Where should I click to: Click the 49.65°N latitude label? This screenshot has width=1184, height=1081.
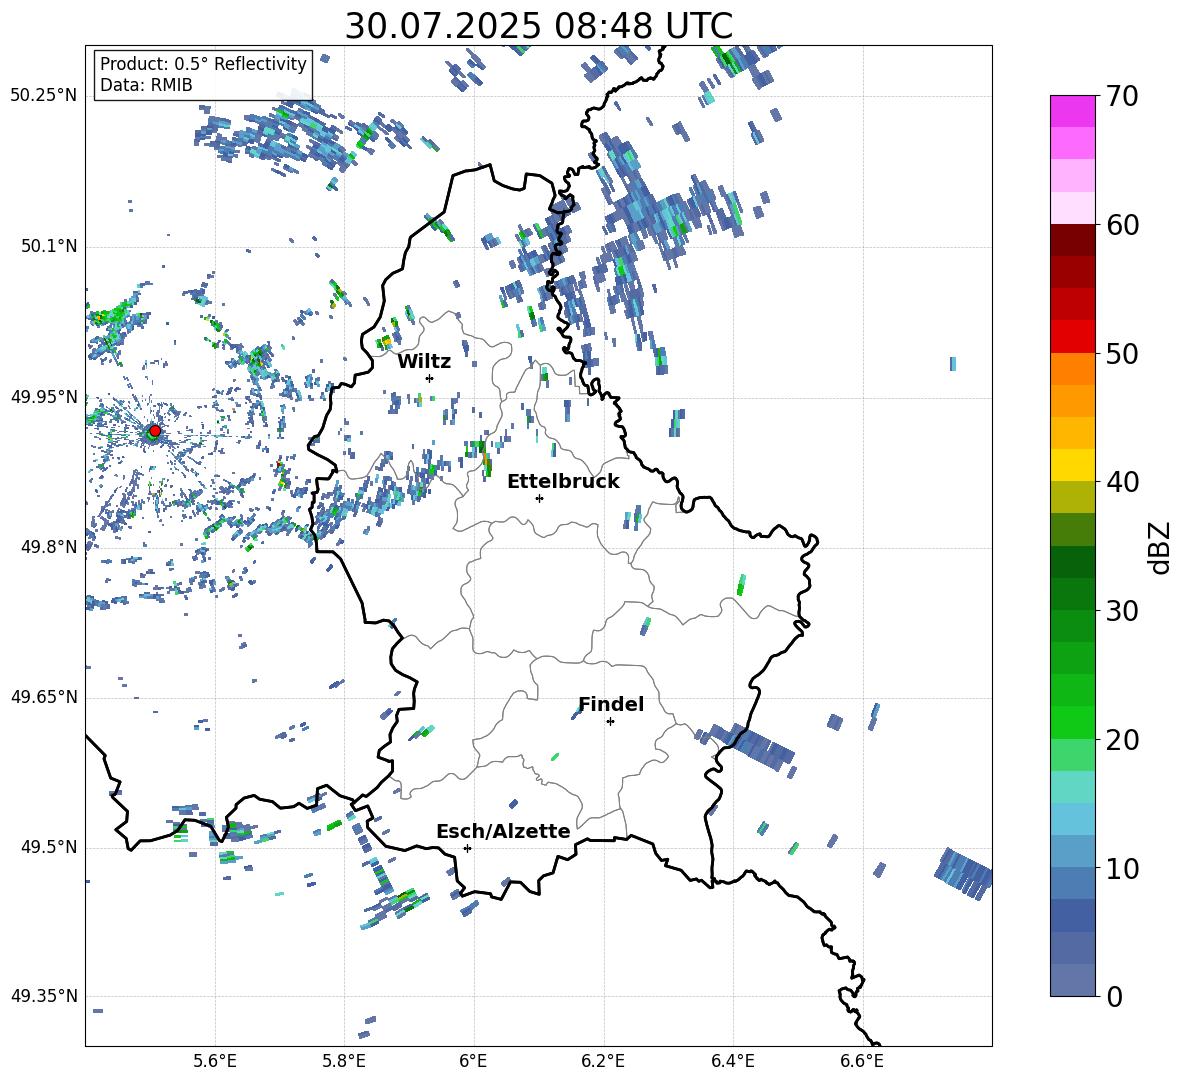pyautogui.click(x=44, y=697)
